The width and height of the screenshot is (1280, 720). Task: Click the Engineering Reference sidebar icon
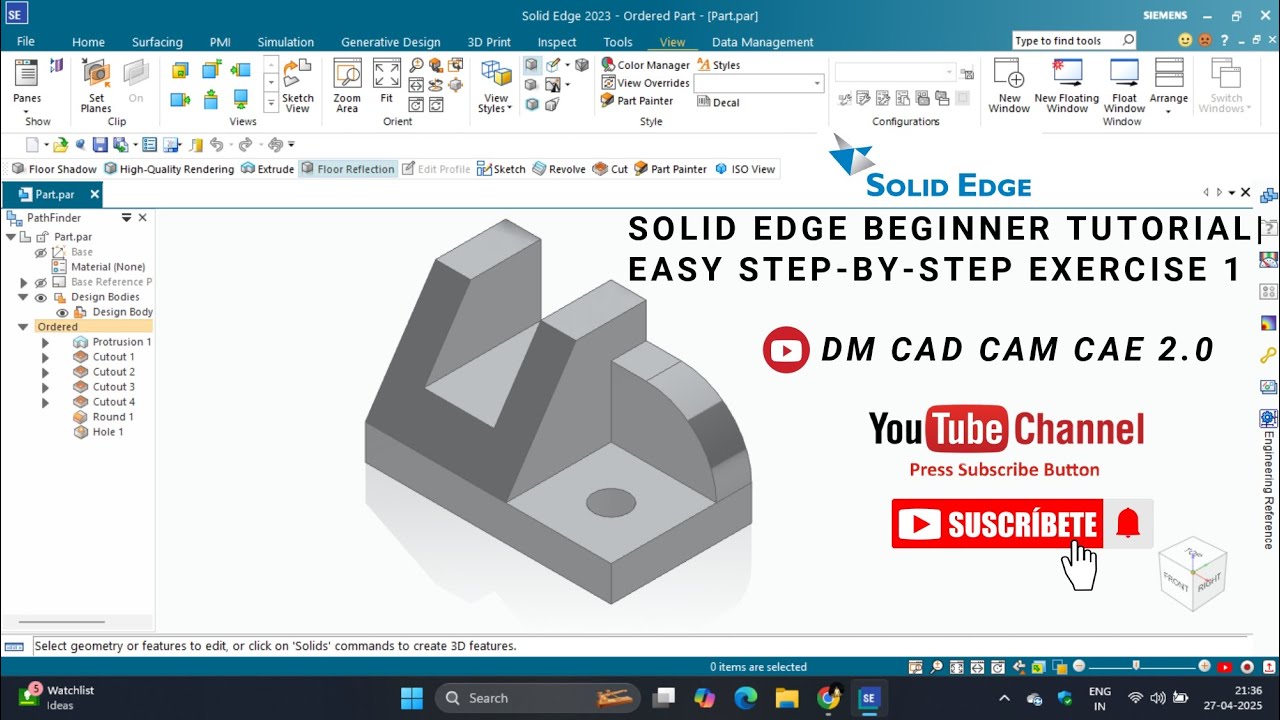tap(1268, 418)
